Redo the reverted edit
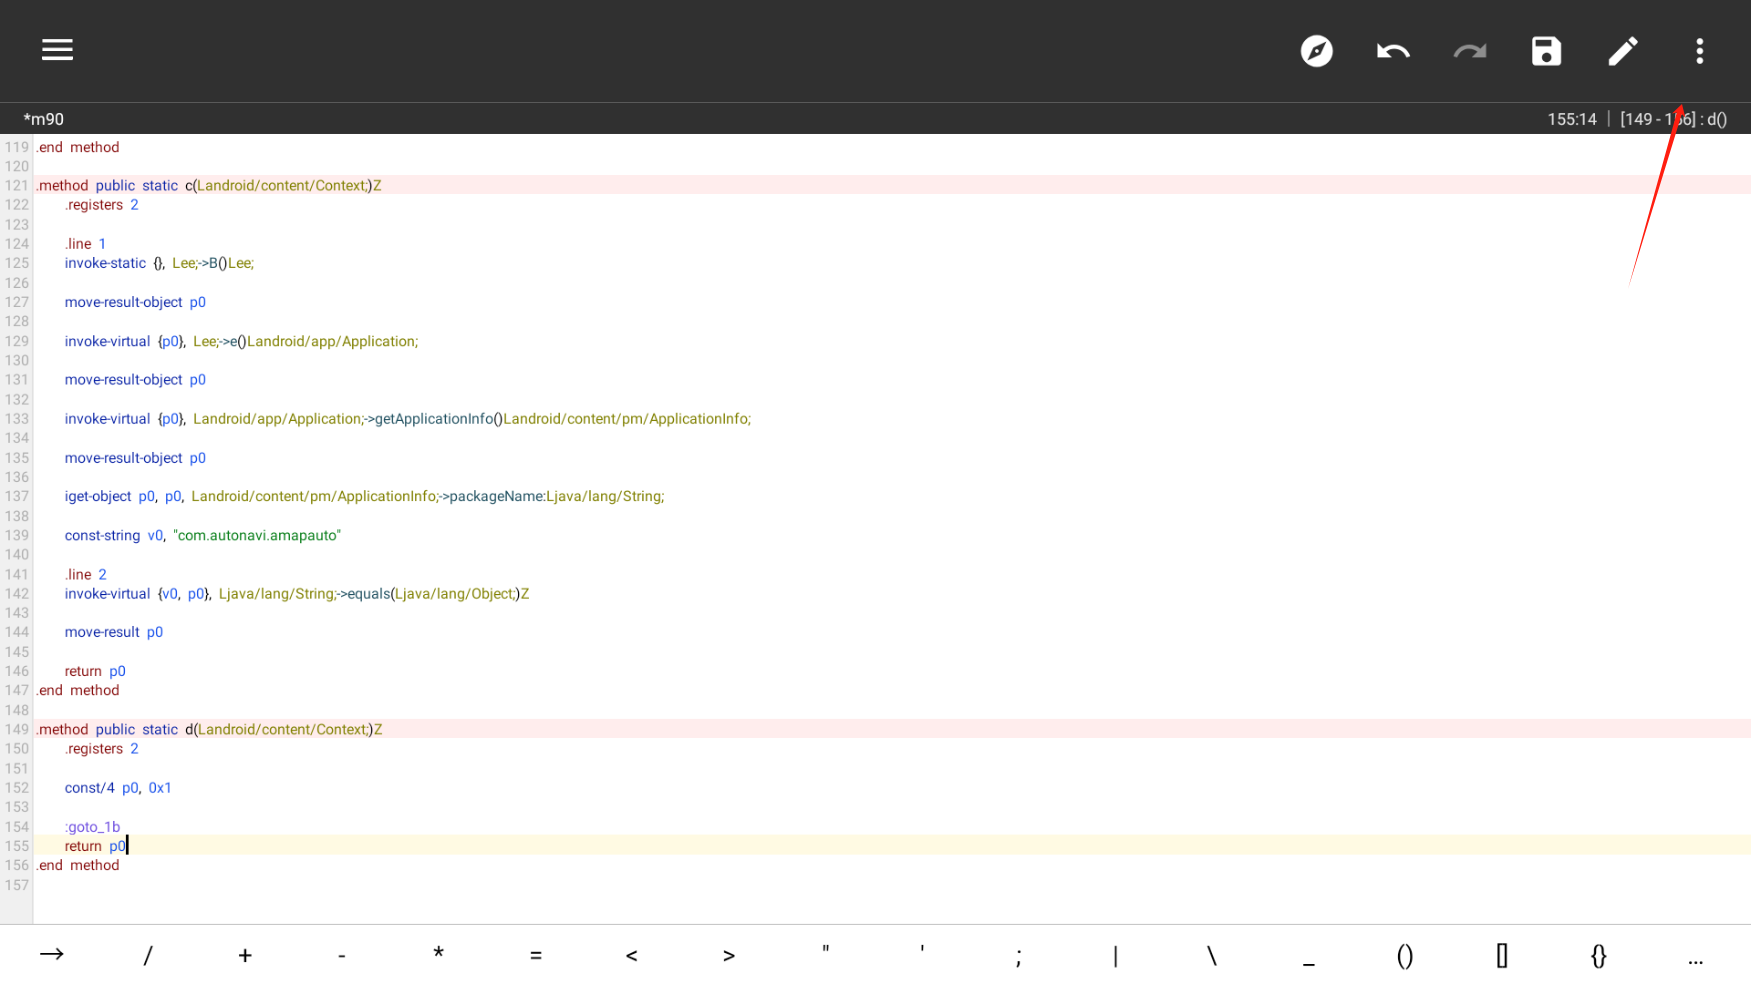 click(1469, 51)
